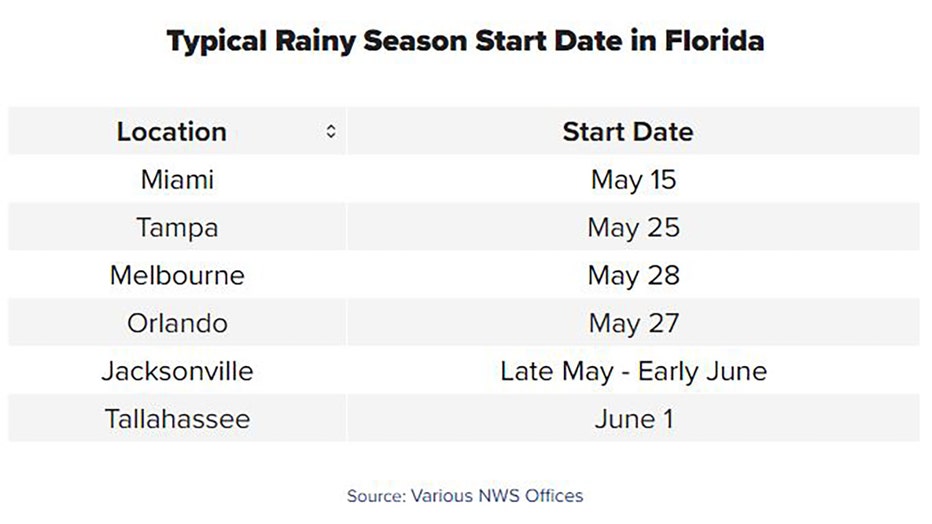This screenshot has height=524, width=932.
Task: Click the May 15 start date
Action: coord(634,179)
